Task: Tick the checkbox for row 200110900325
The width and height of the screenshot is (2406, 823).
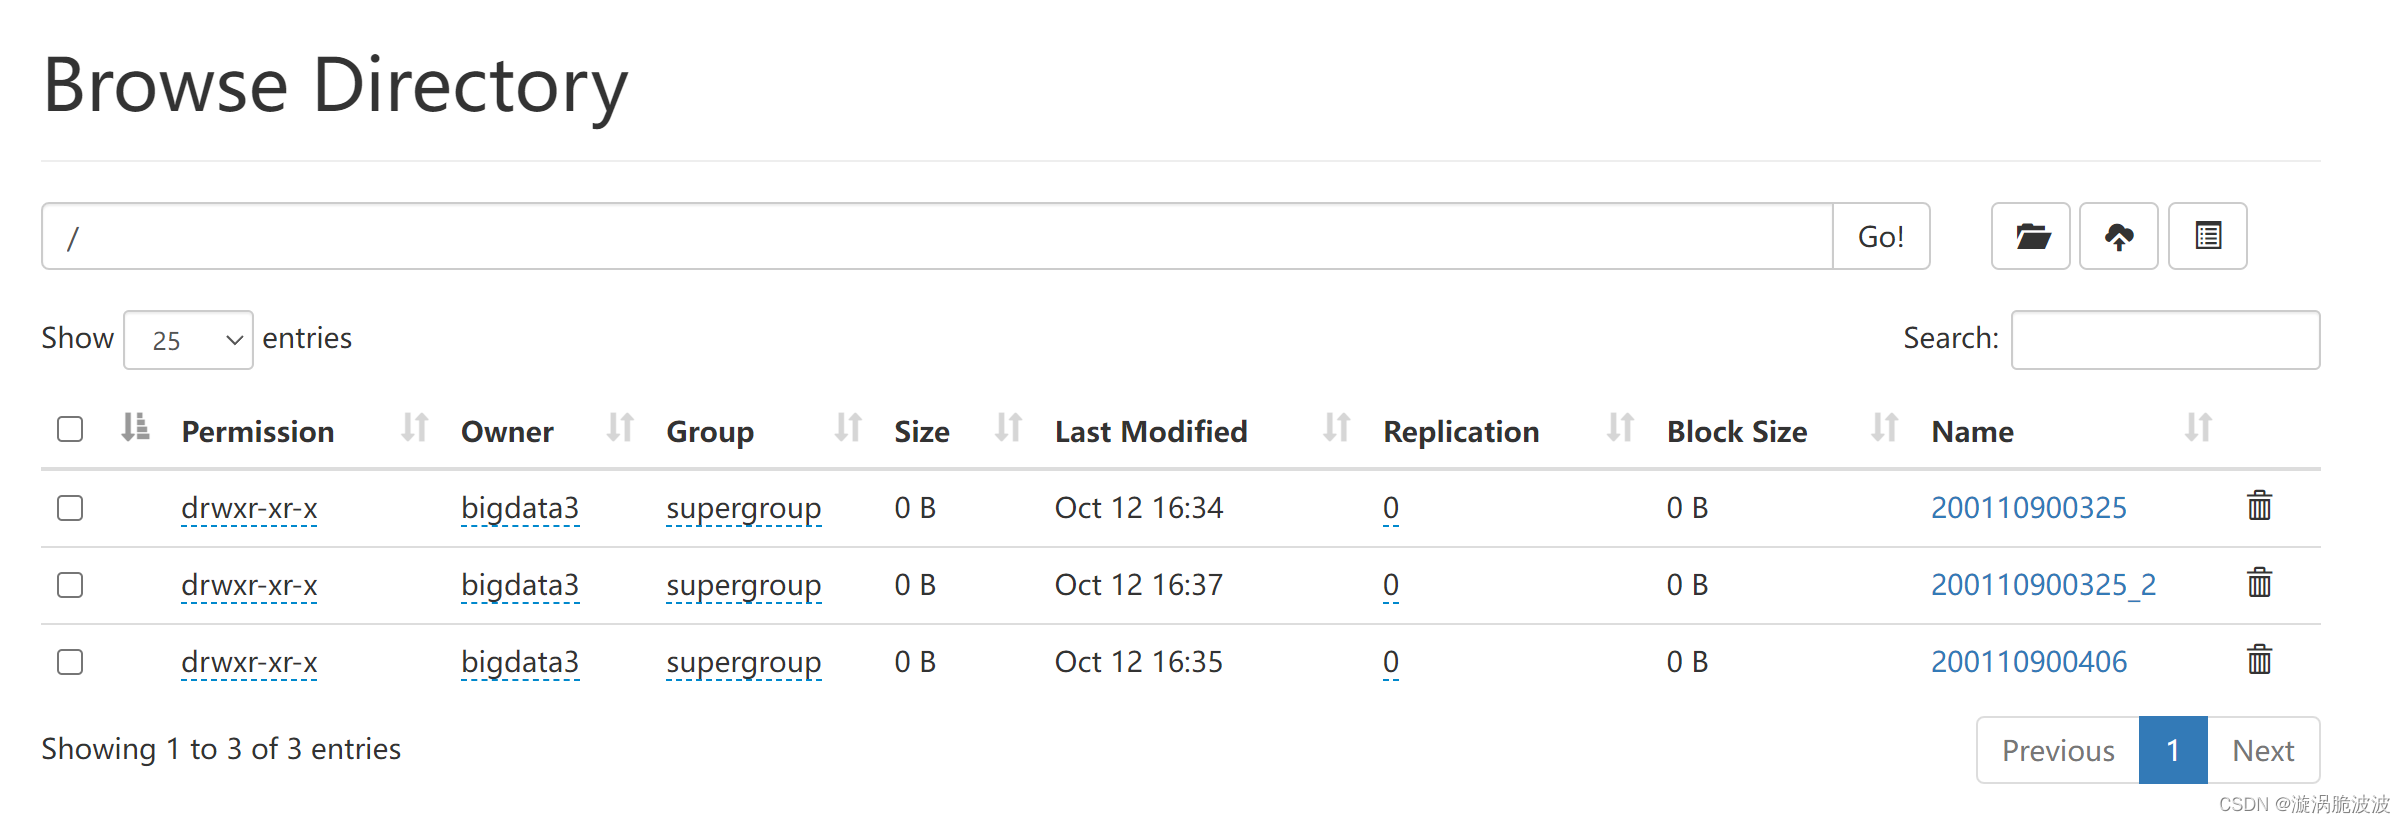Action: point(70,508)
